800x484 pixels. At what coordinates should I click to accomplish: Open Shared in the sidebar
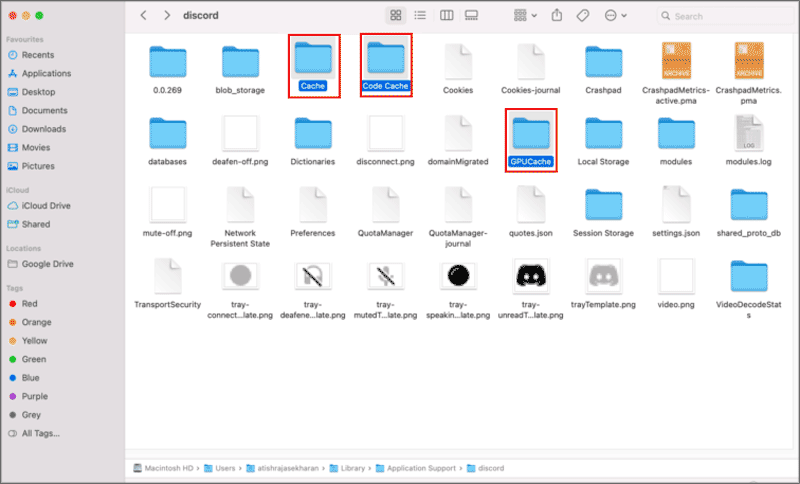tap(29, 224)
